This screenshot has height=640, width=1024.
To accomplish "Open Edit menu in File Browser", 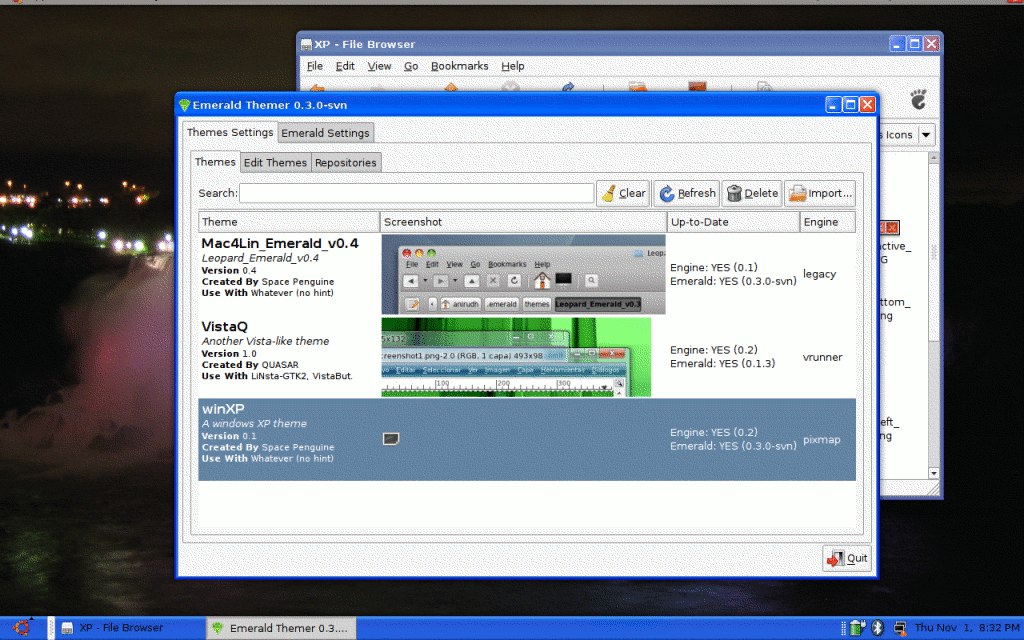I will pos(345,66).
